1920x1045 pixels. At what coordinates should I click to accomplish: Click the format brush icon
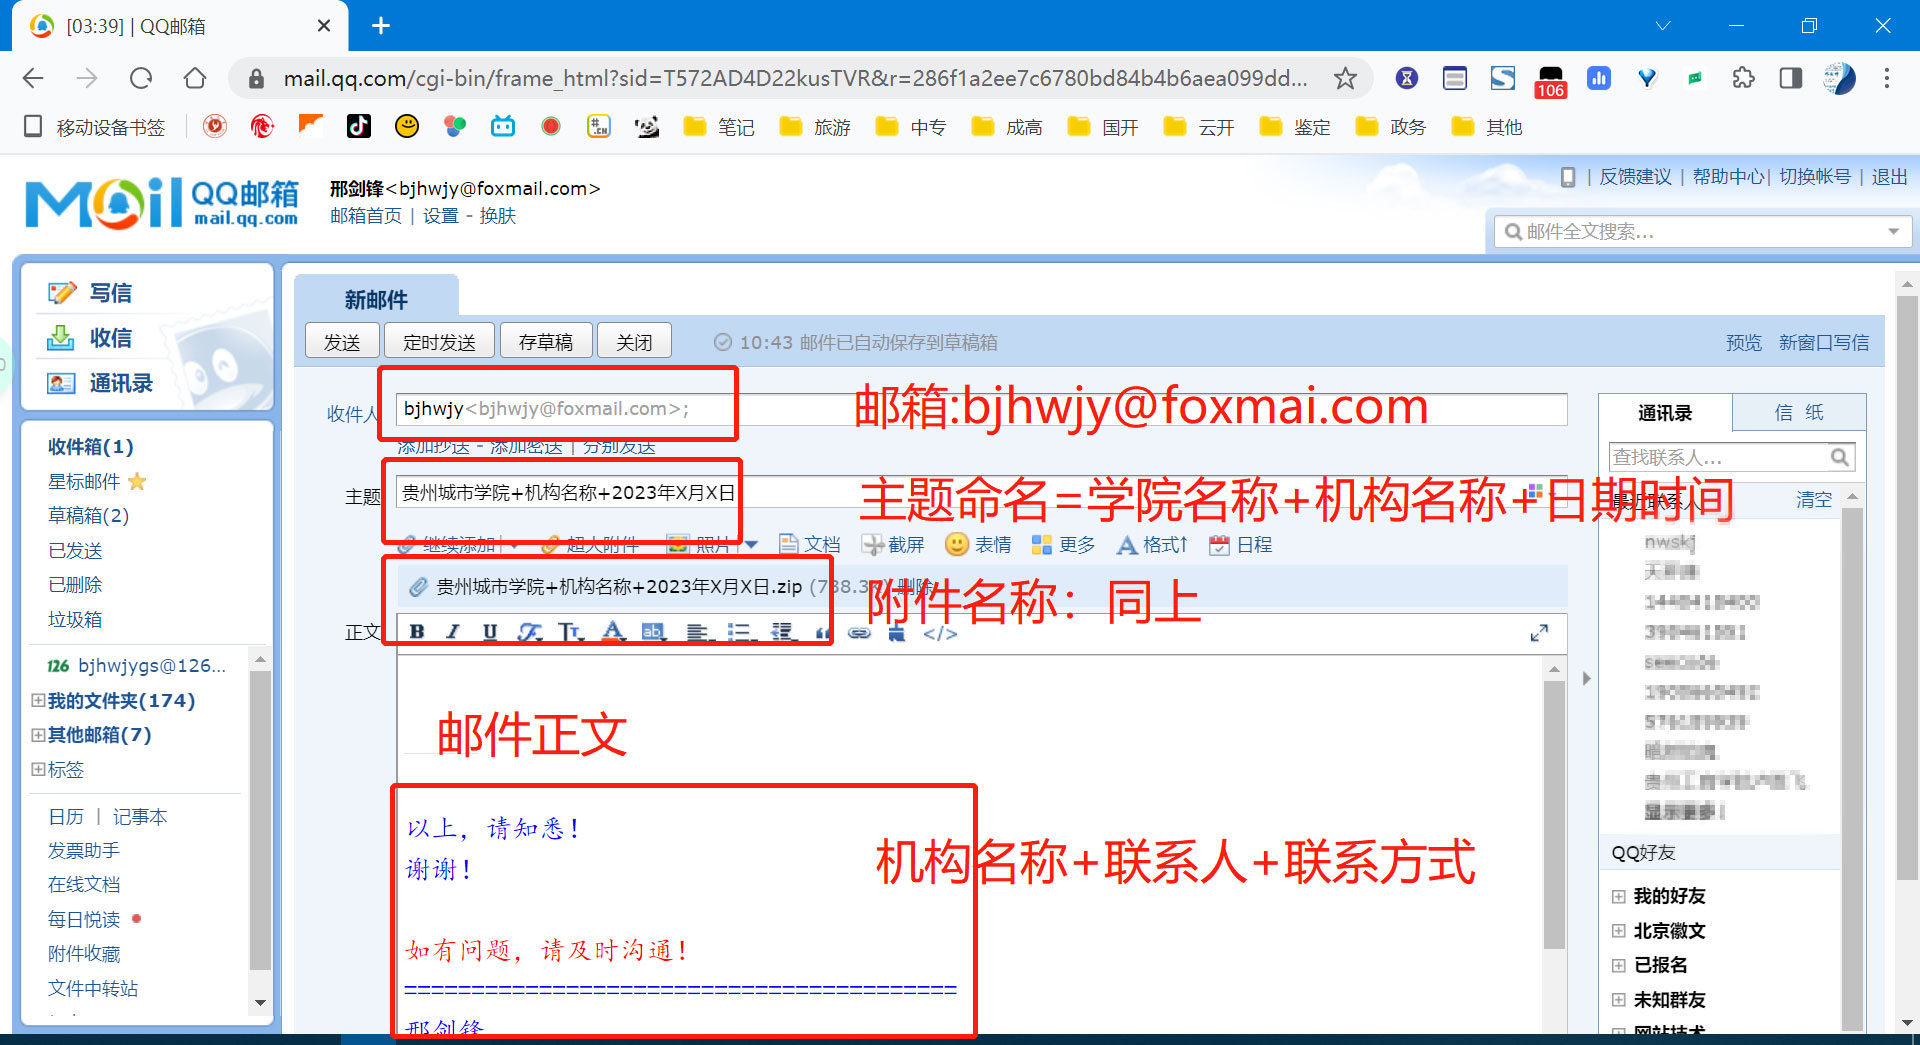896,633
